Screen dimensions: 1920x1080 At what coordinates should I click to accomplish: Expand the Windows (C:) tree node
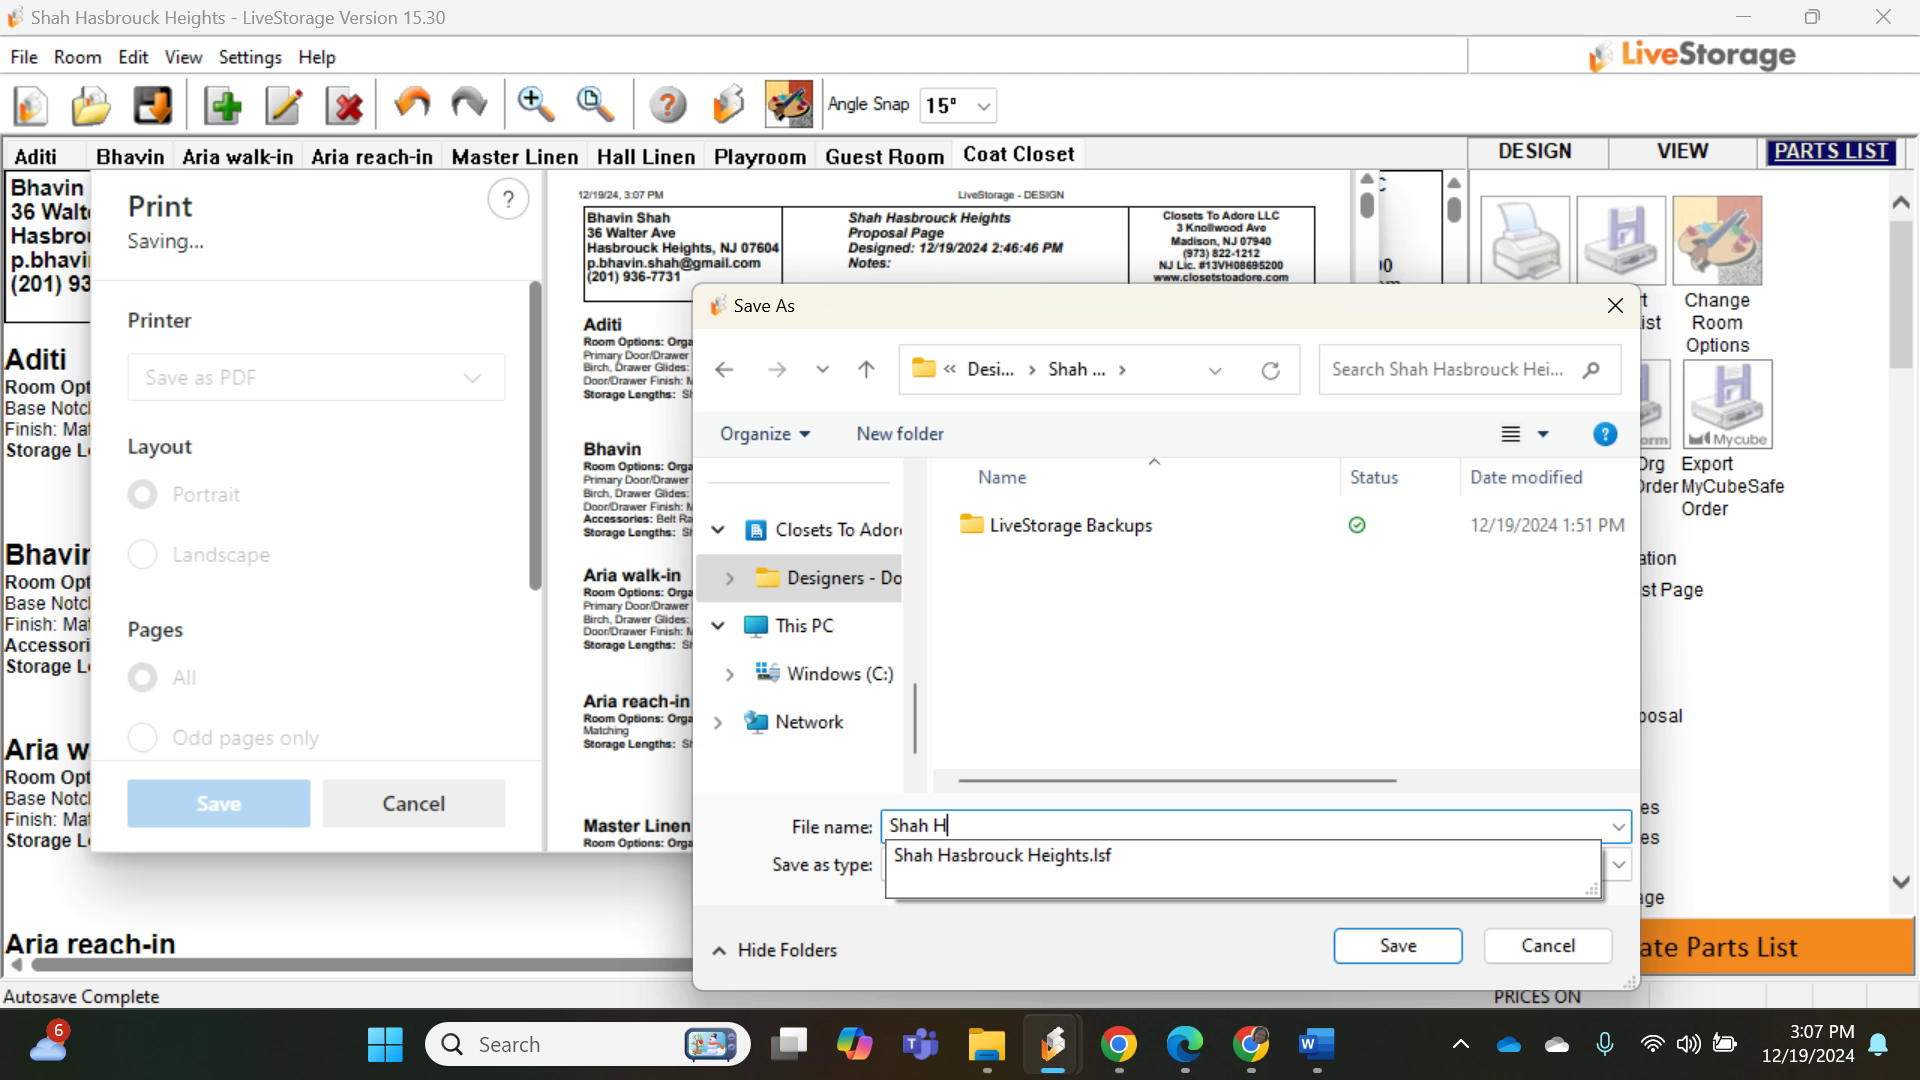(729, 675)
